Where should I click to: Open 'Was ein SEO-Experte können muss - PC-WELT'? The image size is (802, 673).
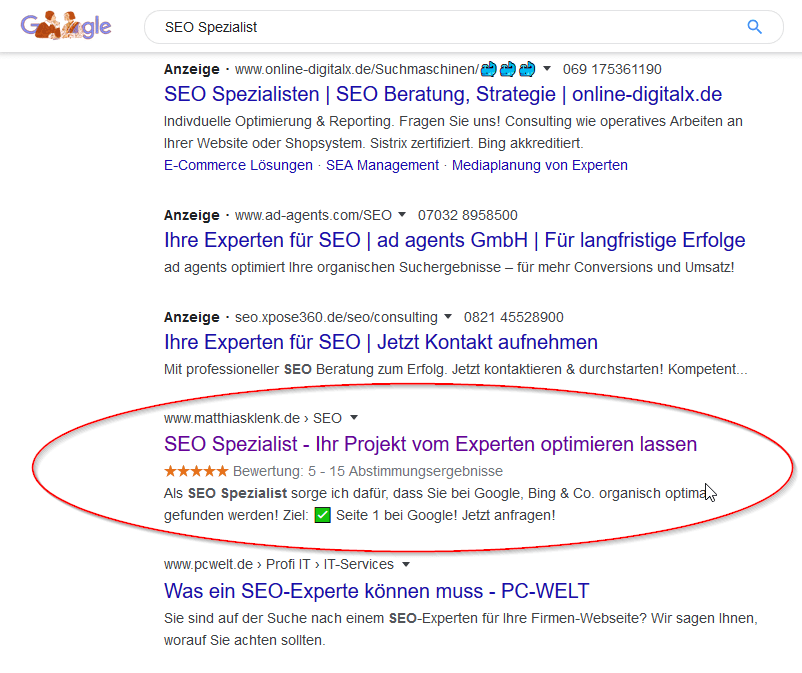click(x=377, y=591)
